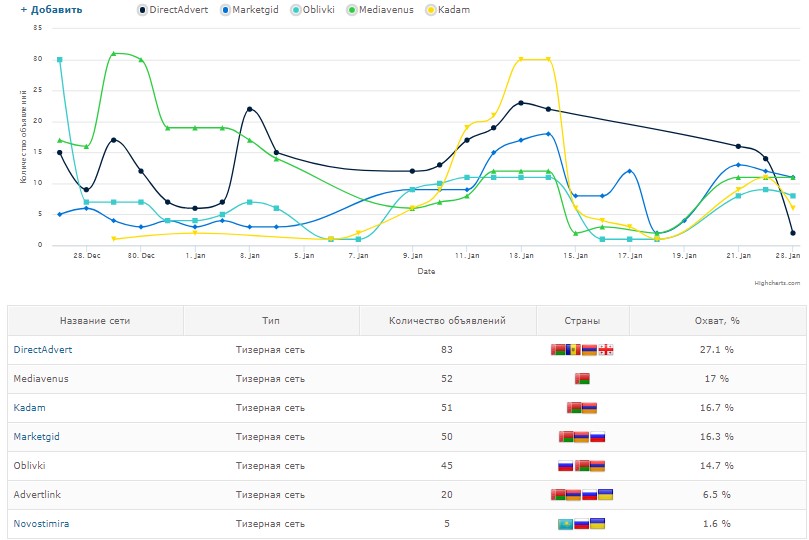Click the Belarus flag in Marketgid row

(x=566, y=436)
